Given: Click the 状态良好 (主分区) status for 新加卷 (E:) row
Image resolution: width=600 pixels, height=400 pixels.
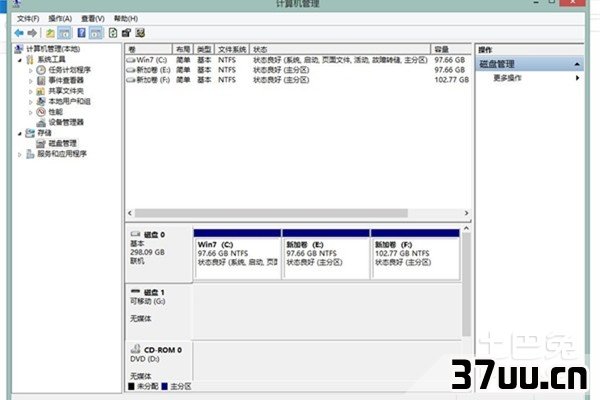Looking at the screenshot, I should (x=281, y=70).
